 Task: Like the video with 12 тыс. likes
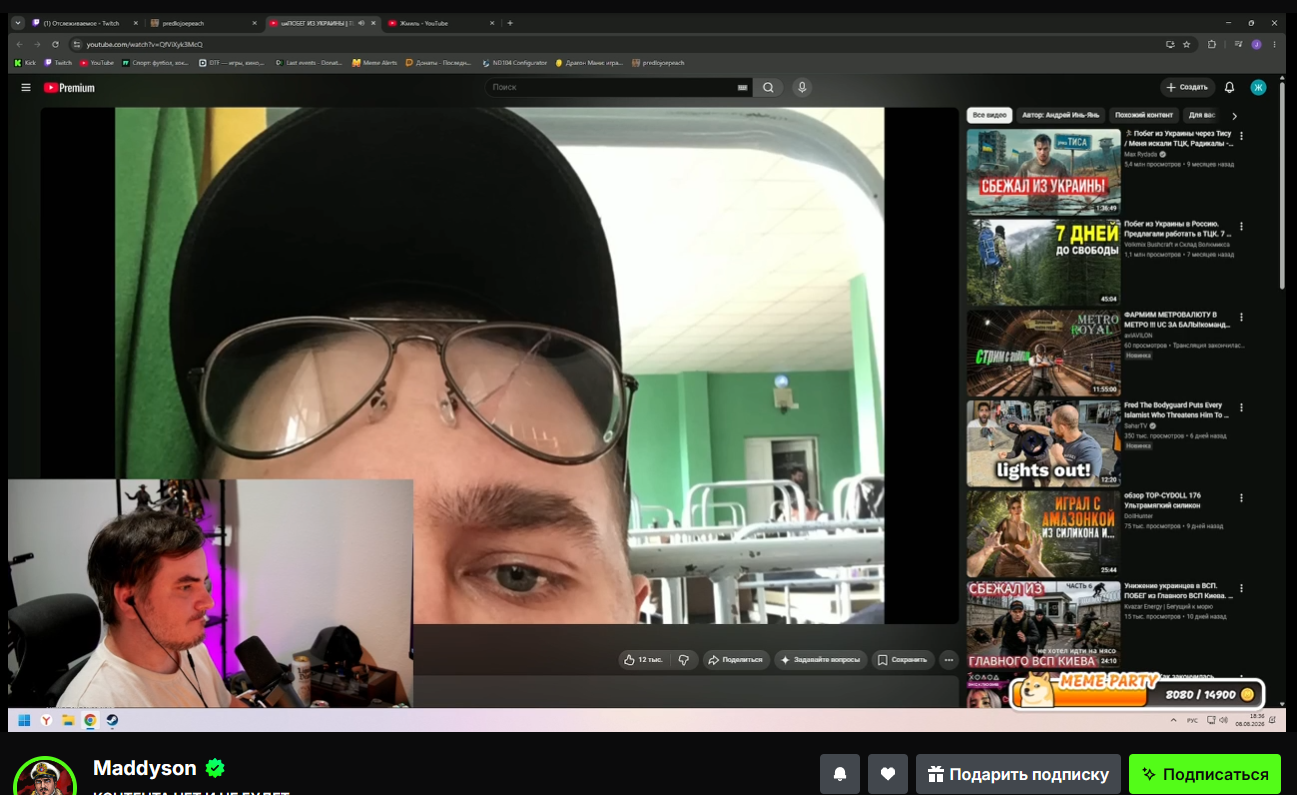point(643,660)
